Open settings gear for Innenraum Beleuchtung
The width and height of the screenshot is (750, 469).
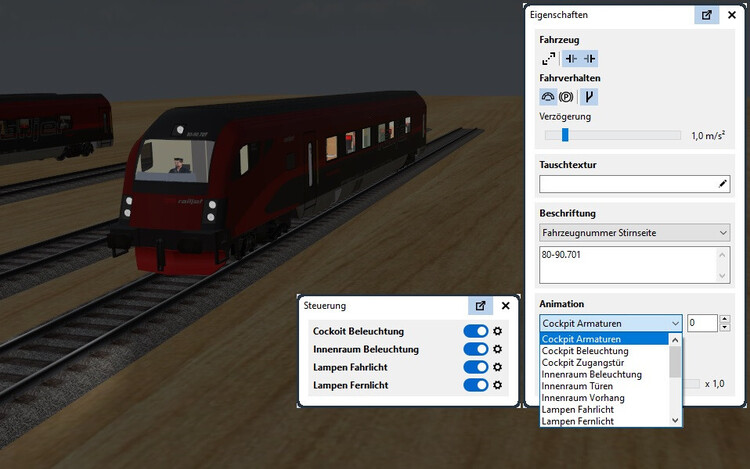pos(497,349)
